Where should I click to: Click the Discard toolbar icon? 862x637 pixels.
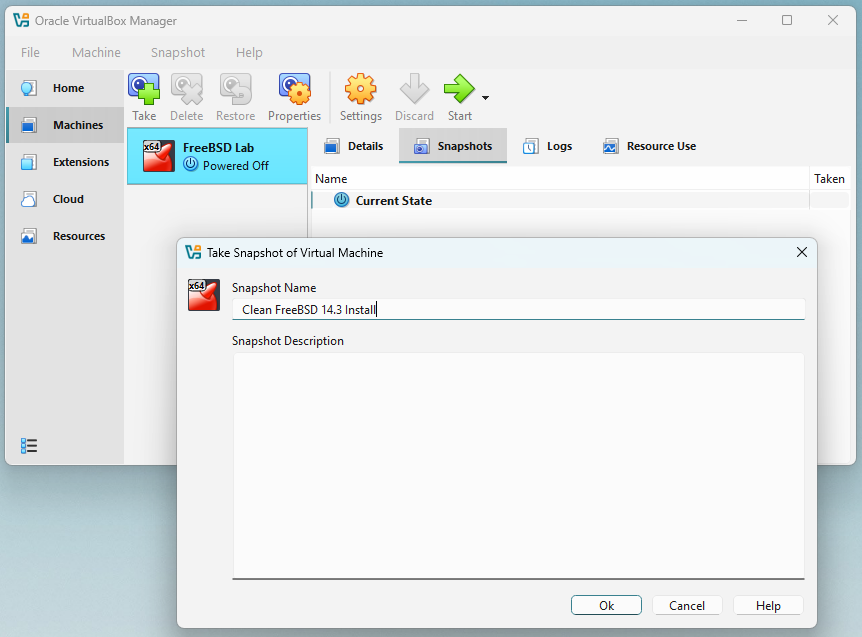[x=414, y=89]
